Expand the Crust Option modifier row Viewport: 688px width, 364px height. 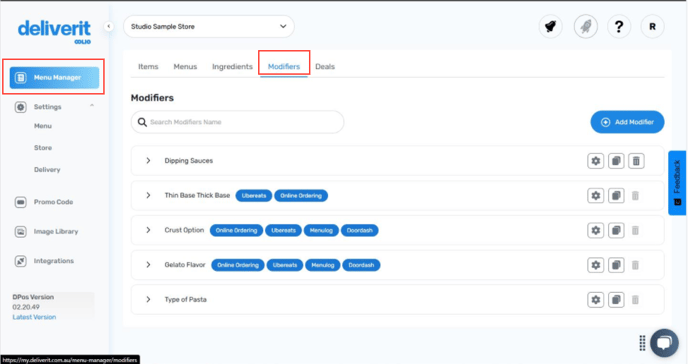pyautogui.click(x=148, y=230)
